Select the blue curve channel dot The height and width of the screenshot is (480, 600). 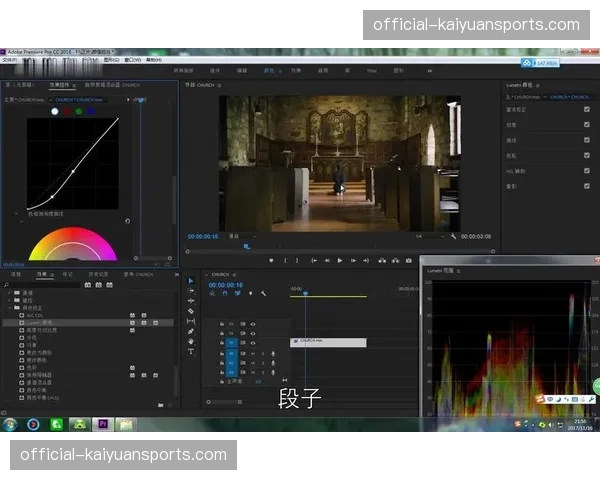(x=91, y=111)
